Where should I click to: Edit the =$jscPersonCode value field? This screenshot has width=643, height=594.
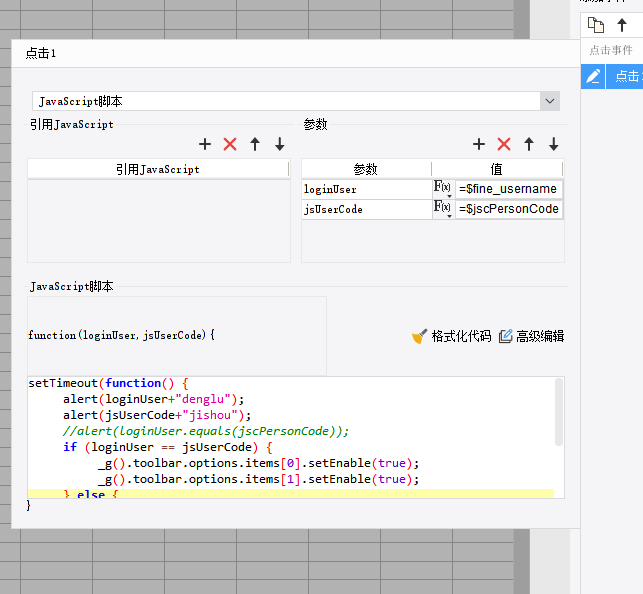pos(508,209)
